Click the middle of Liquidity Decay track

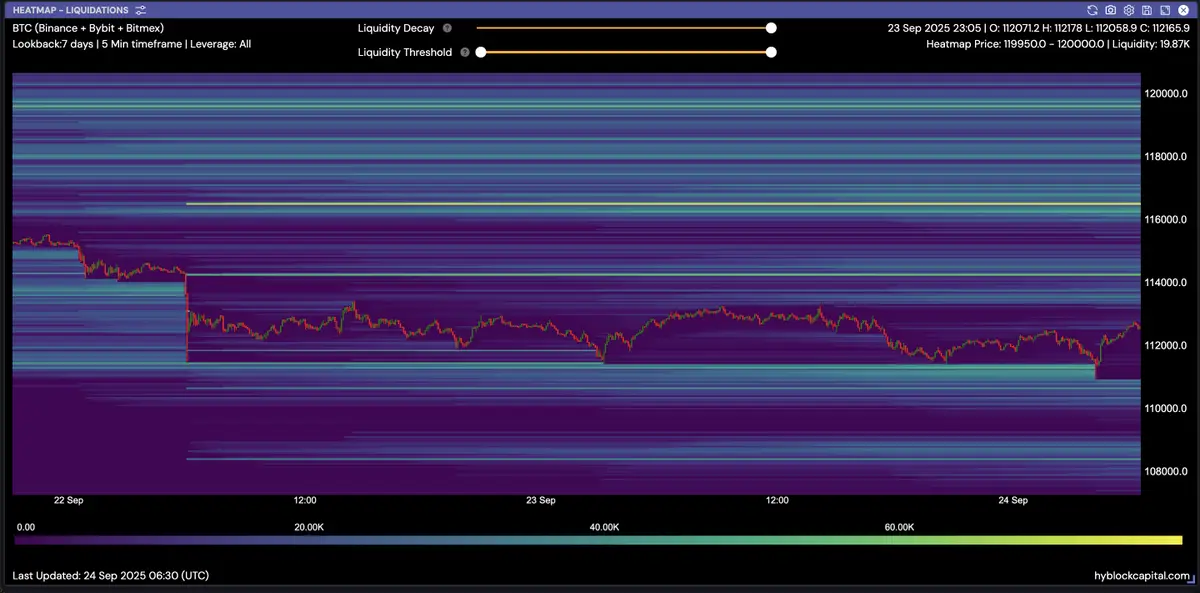coord(624,29)
